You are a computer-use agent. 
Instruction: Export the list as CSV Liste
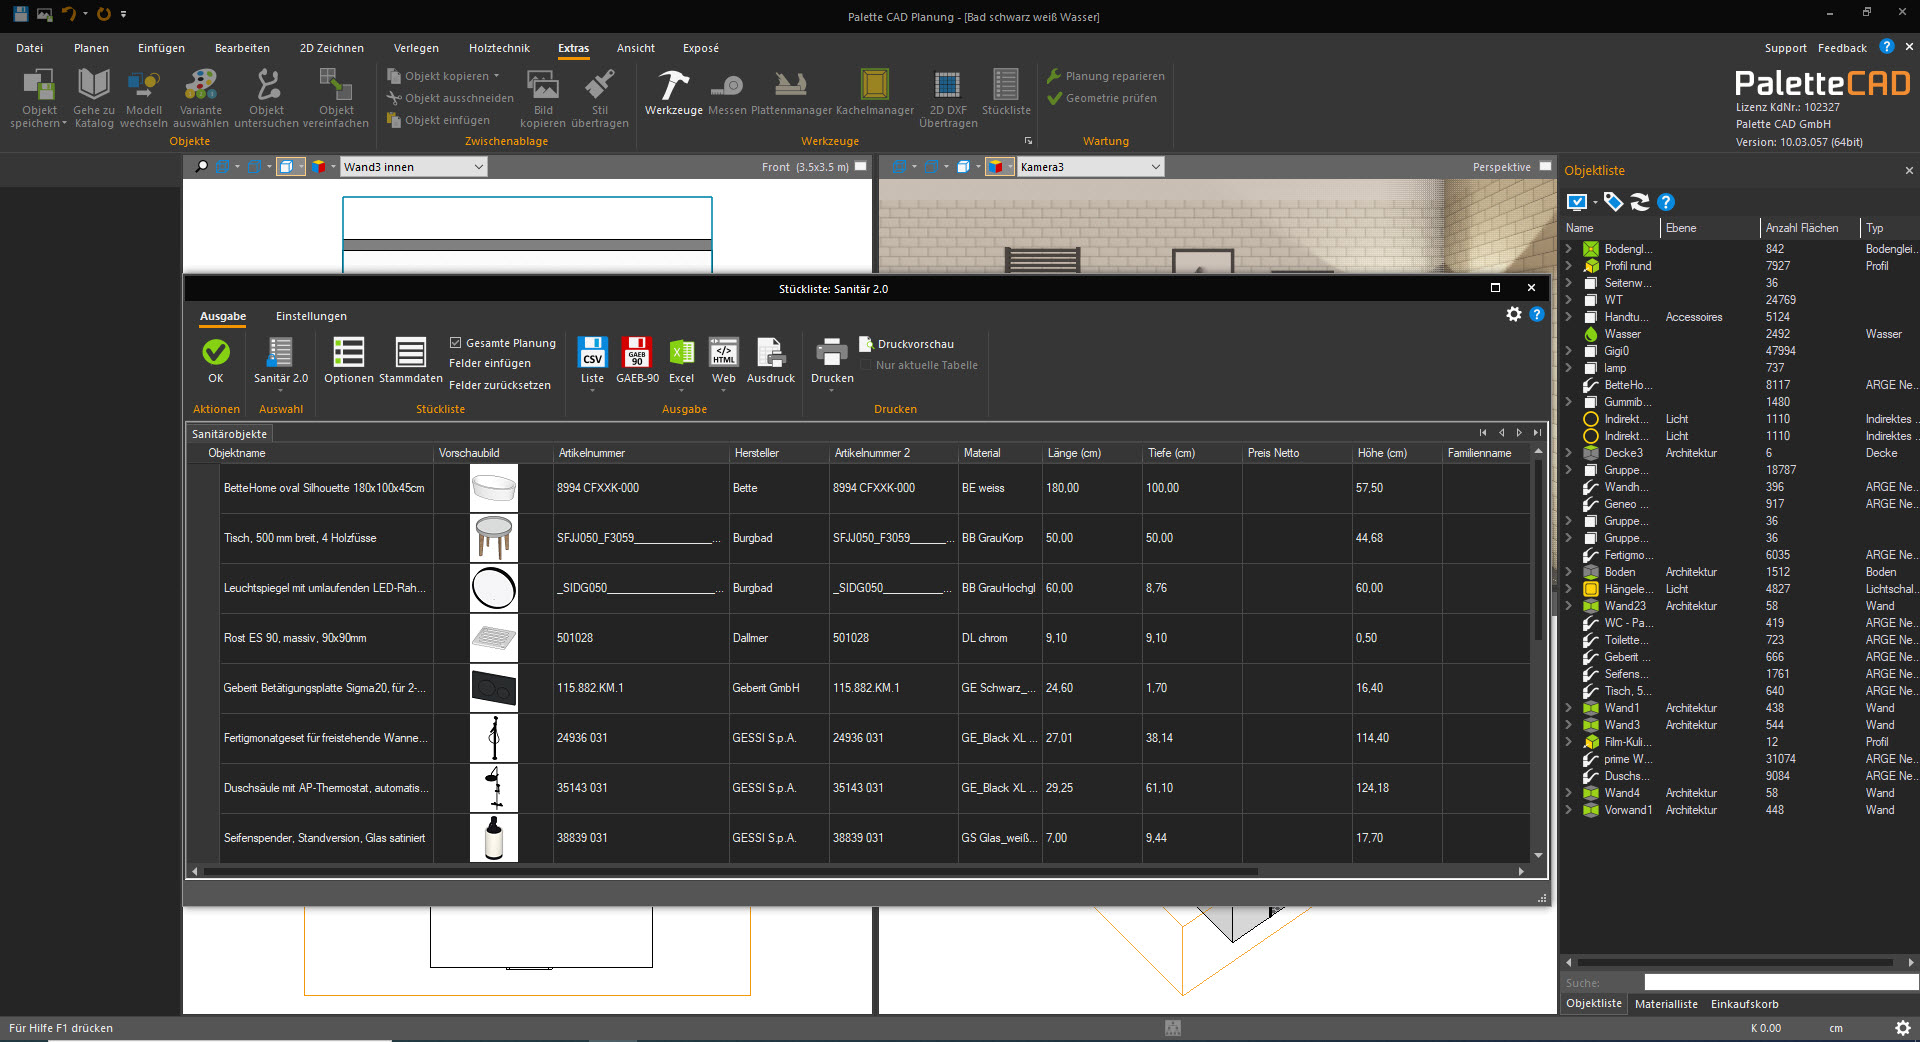592,360
